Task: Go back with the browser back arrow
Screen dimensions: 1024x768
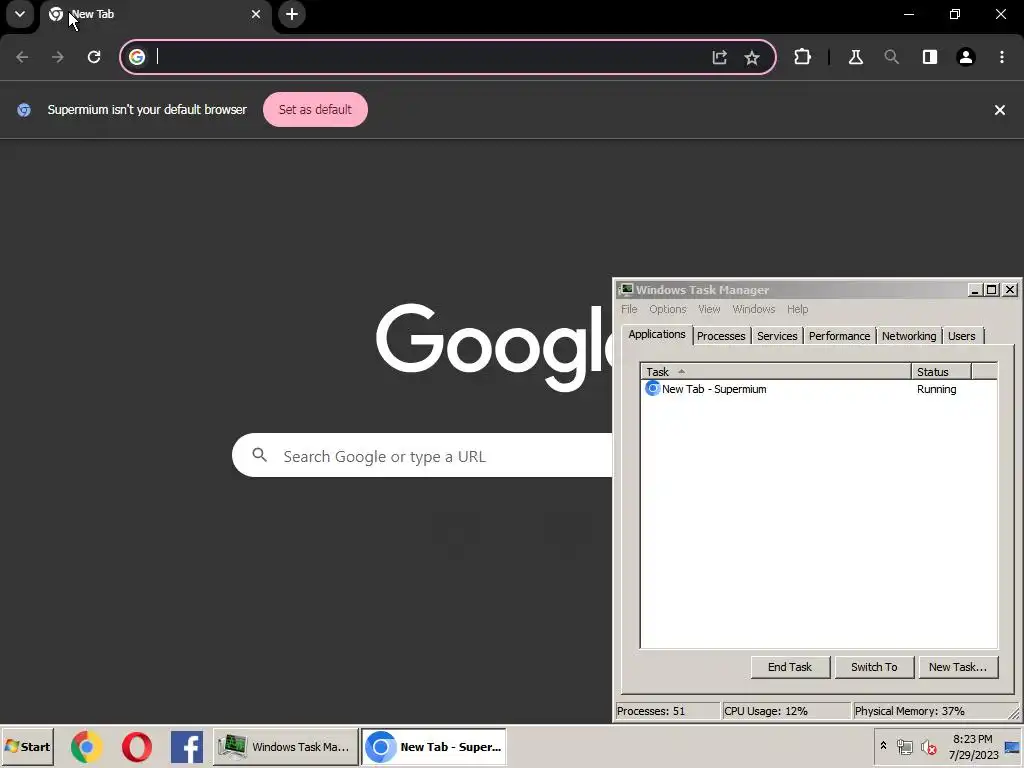Action: tap(22, 57)
